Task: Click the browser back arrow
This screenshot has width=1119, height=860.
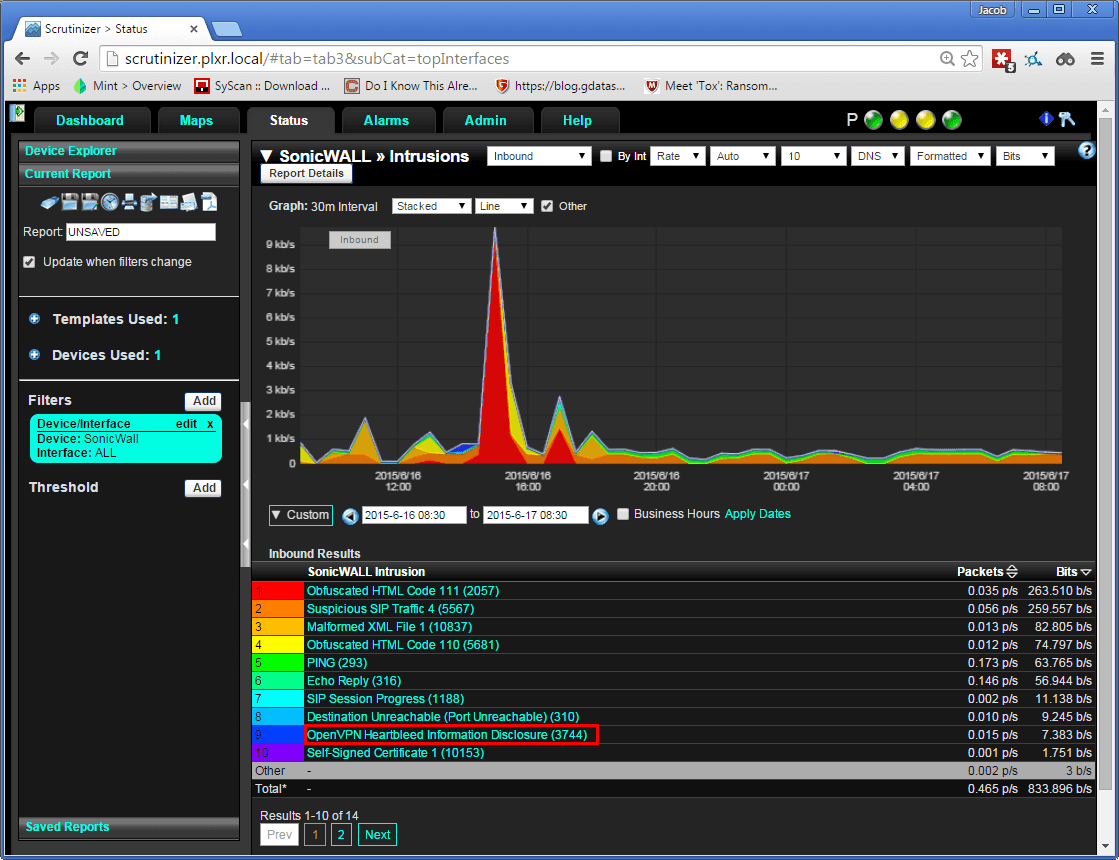Action: (x=22, y=59)
